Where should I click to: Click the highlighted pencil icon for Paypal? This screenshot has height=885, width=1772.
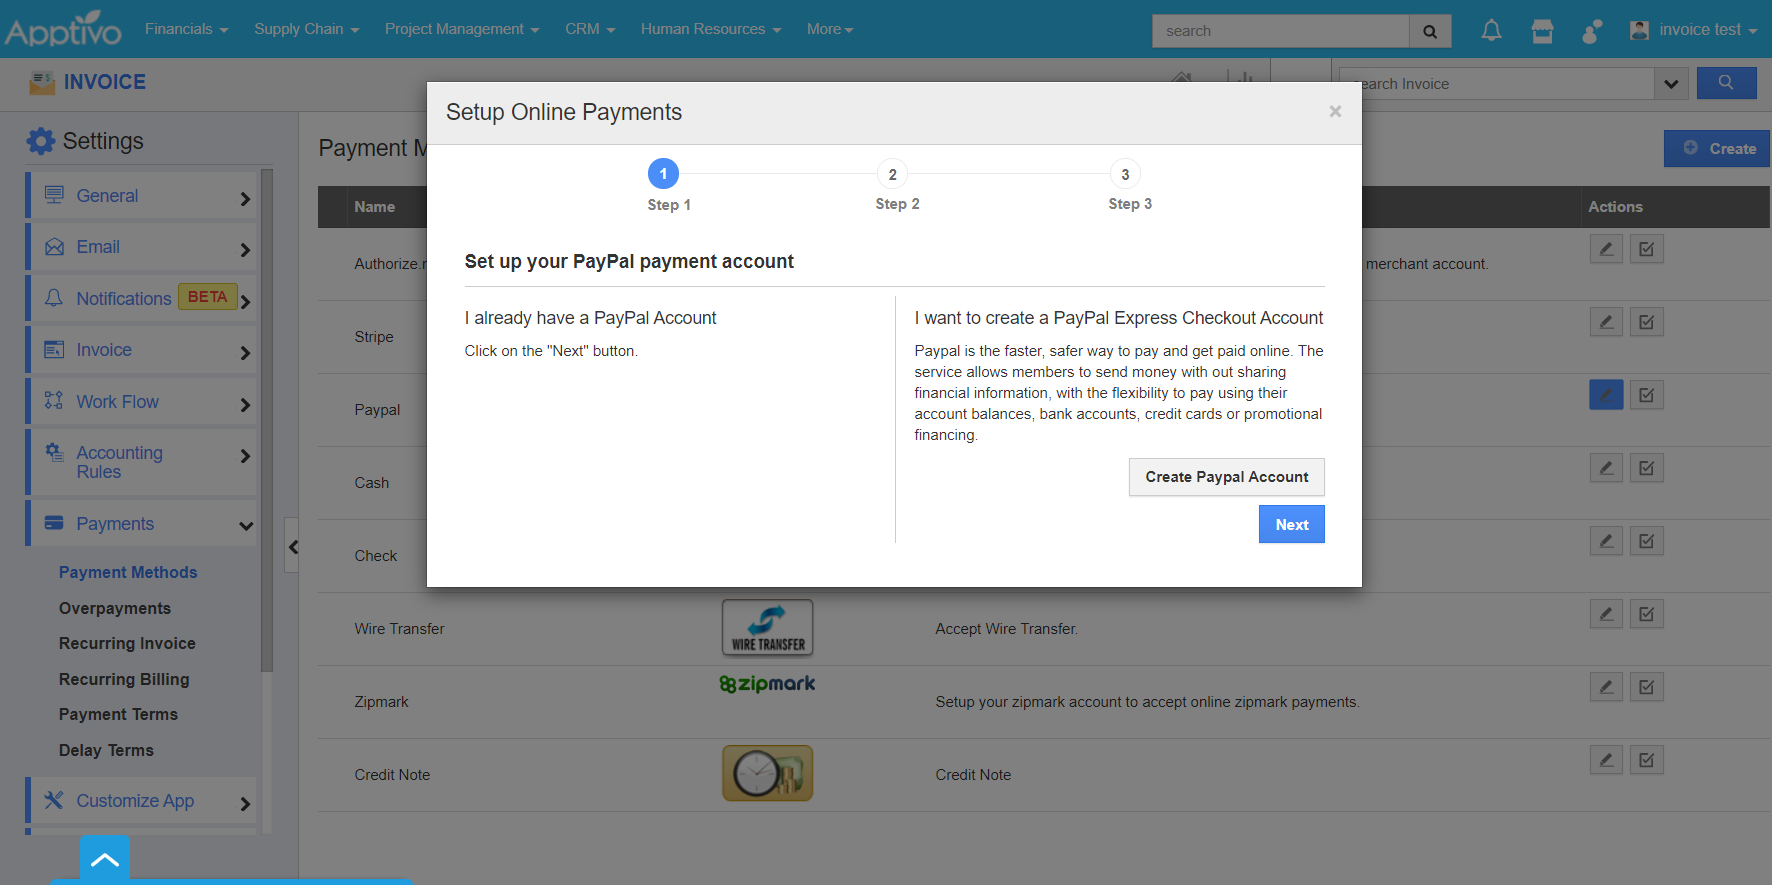pos(1606,395)
